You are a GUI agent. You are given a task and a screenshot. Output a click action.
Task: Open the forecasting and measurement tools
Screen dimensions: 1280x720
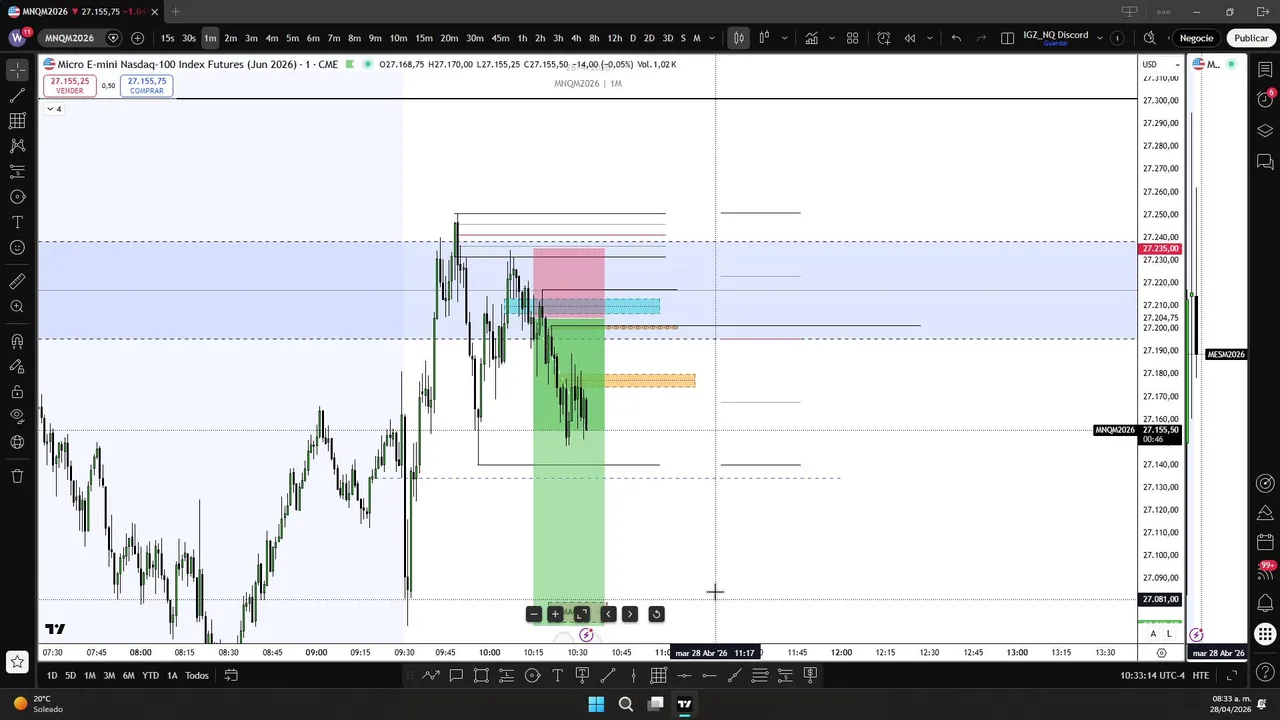(17, 197)
